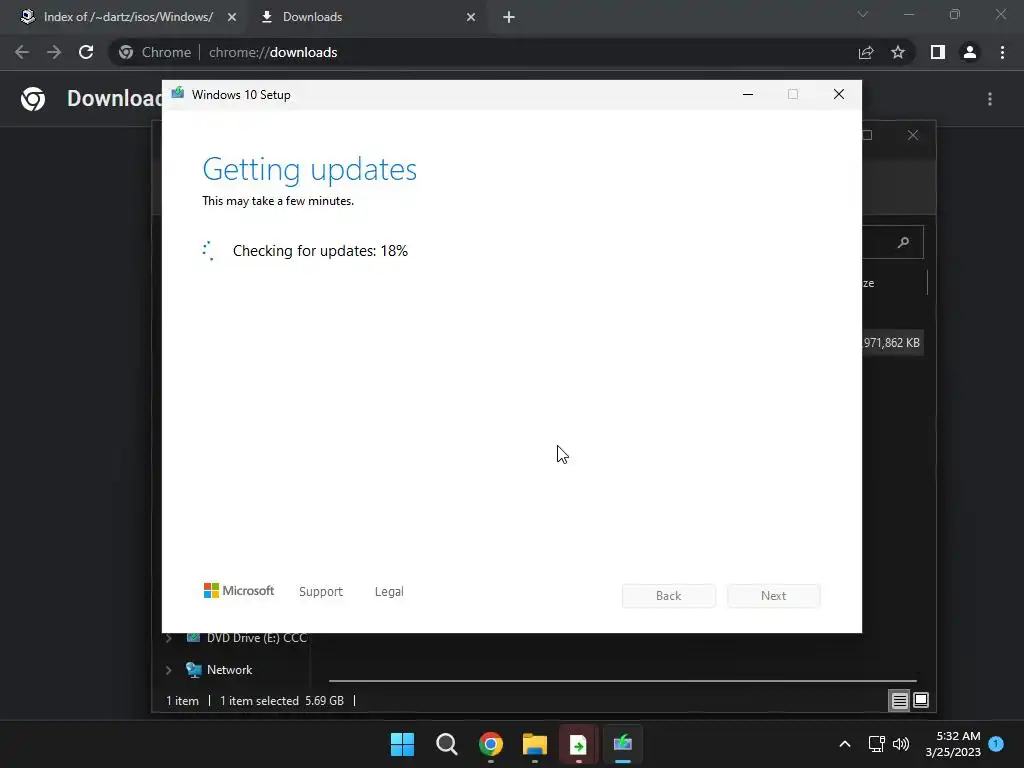
Task: Click the Chrome tab search chevron
Action: 863,14
